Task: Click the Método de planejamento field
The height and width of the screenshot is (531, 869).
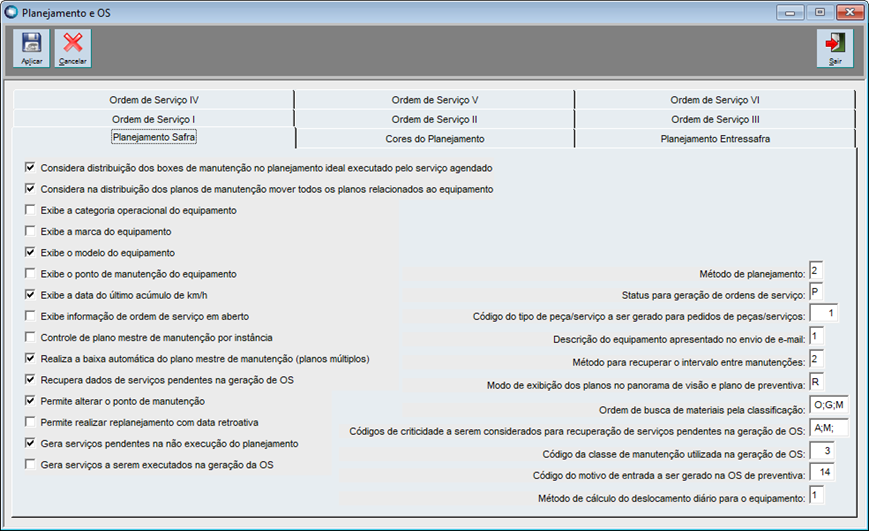Action: point(816,271)
